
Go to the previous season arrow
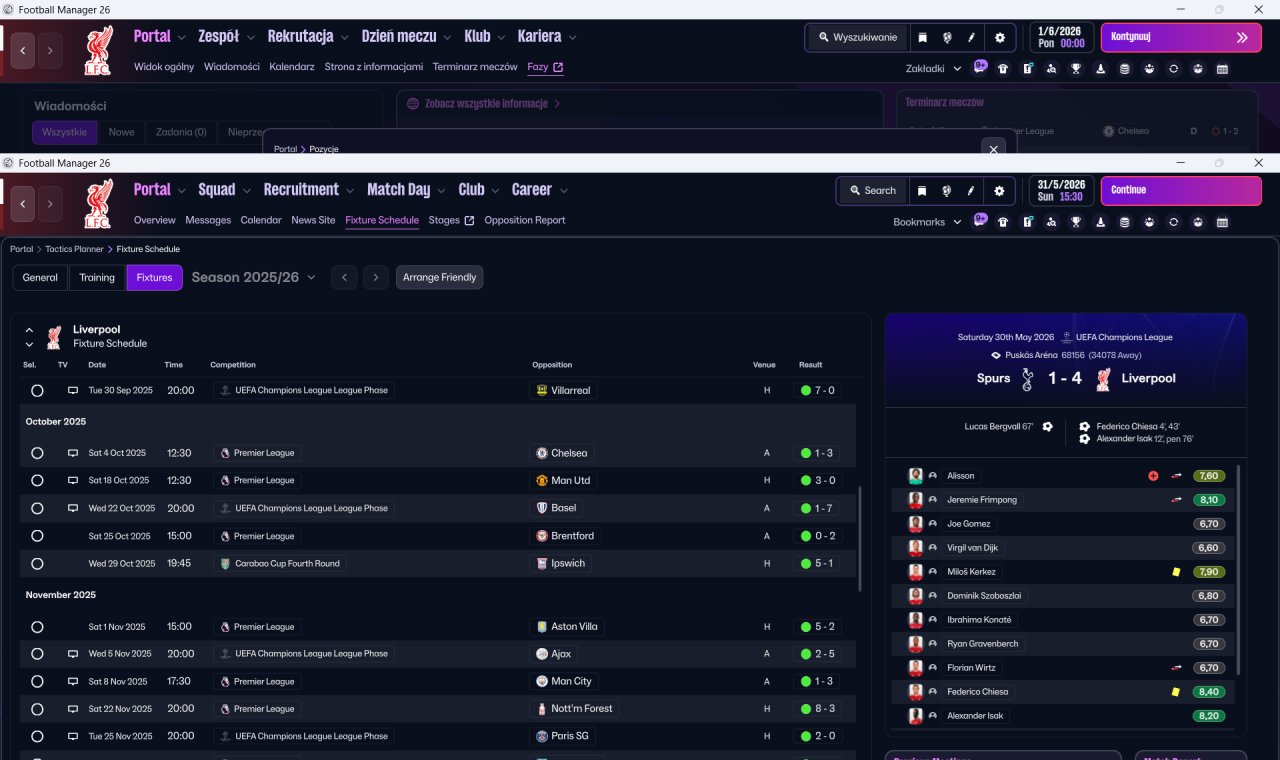click(343, 278)
